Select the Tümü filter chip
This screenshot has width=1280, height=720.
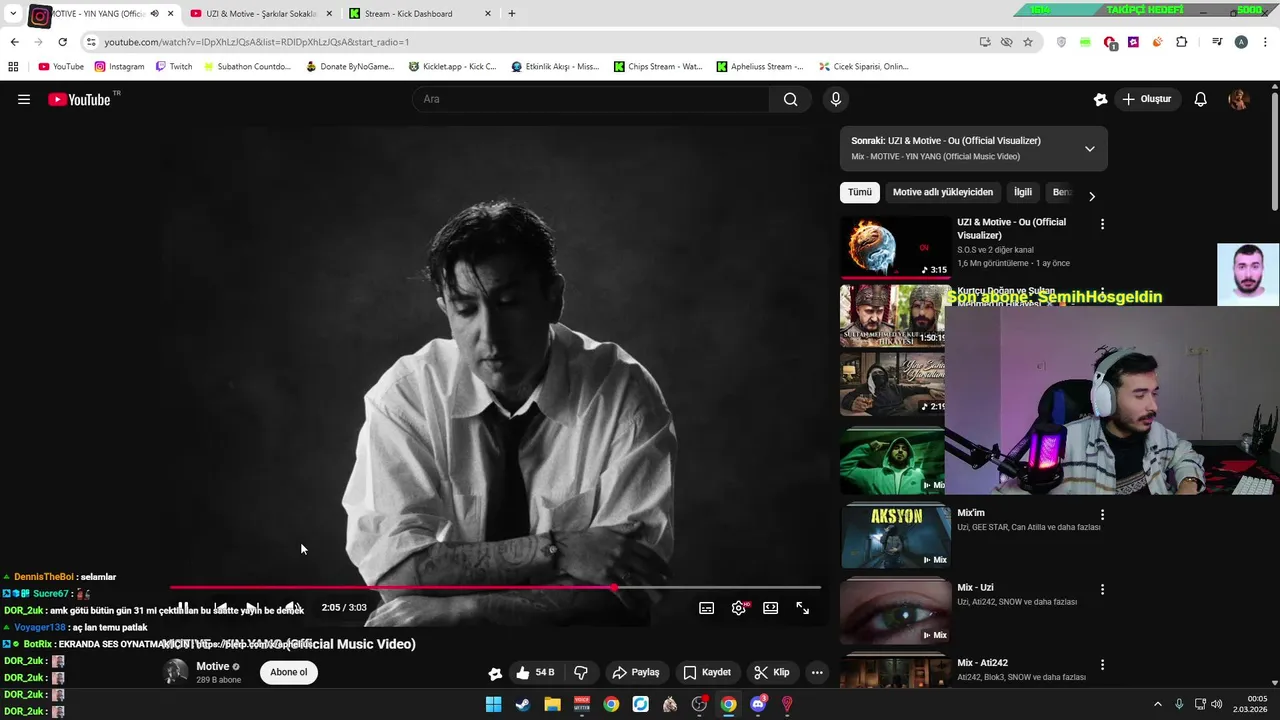860,192
